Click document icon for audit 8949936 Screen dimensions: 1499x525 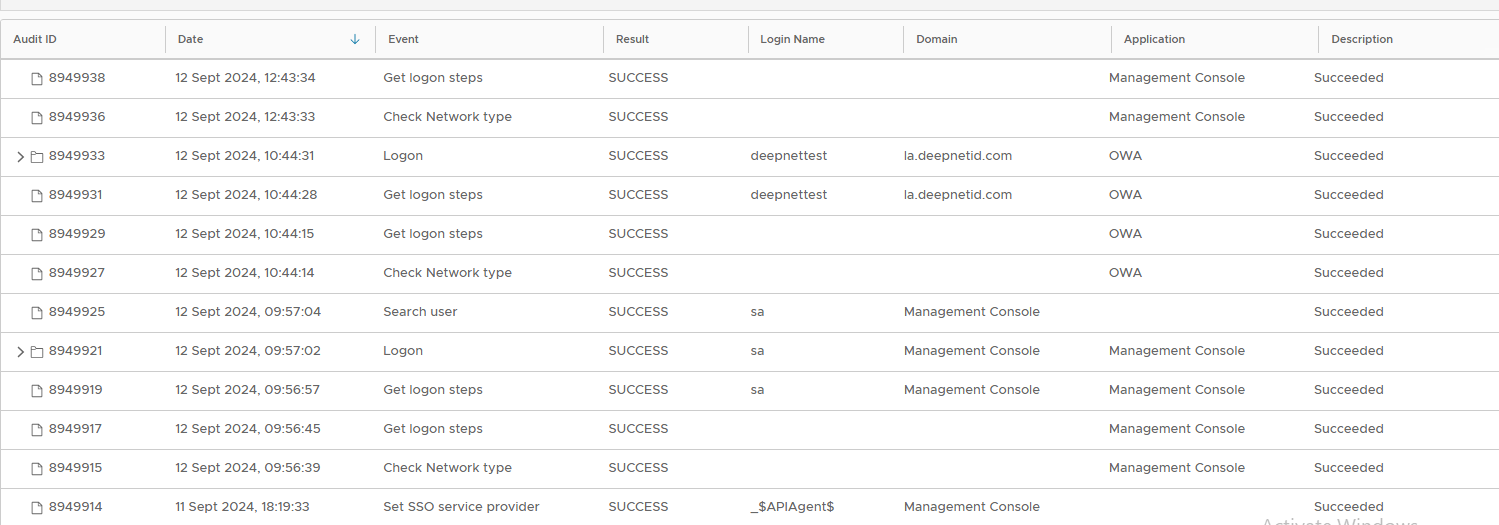coord(37,117)
